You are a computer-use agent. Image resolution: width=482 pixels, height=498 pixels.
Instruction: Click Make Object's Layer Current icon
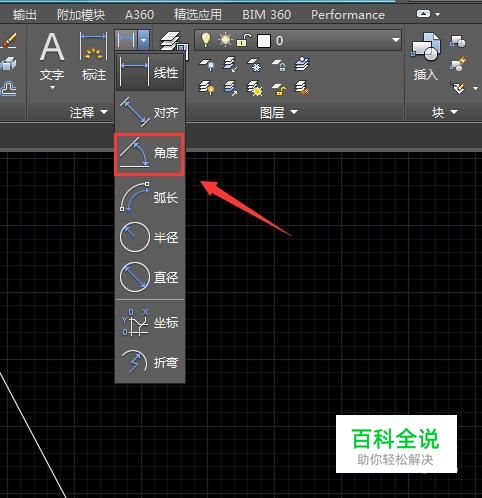302,63
